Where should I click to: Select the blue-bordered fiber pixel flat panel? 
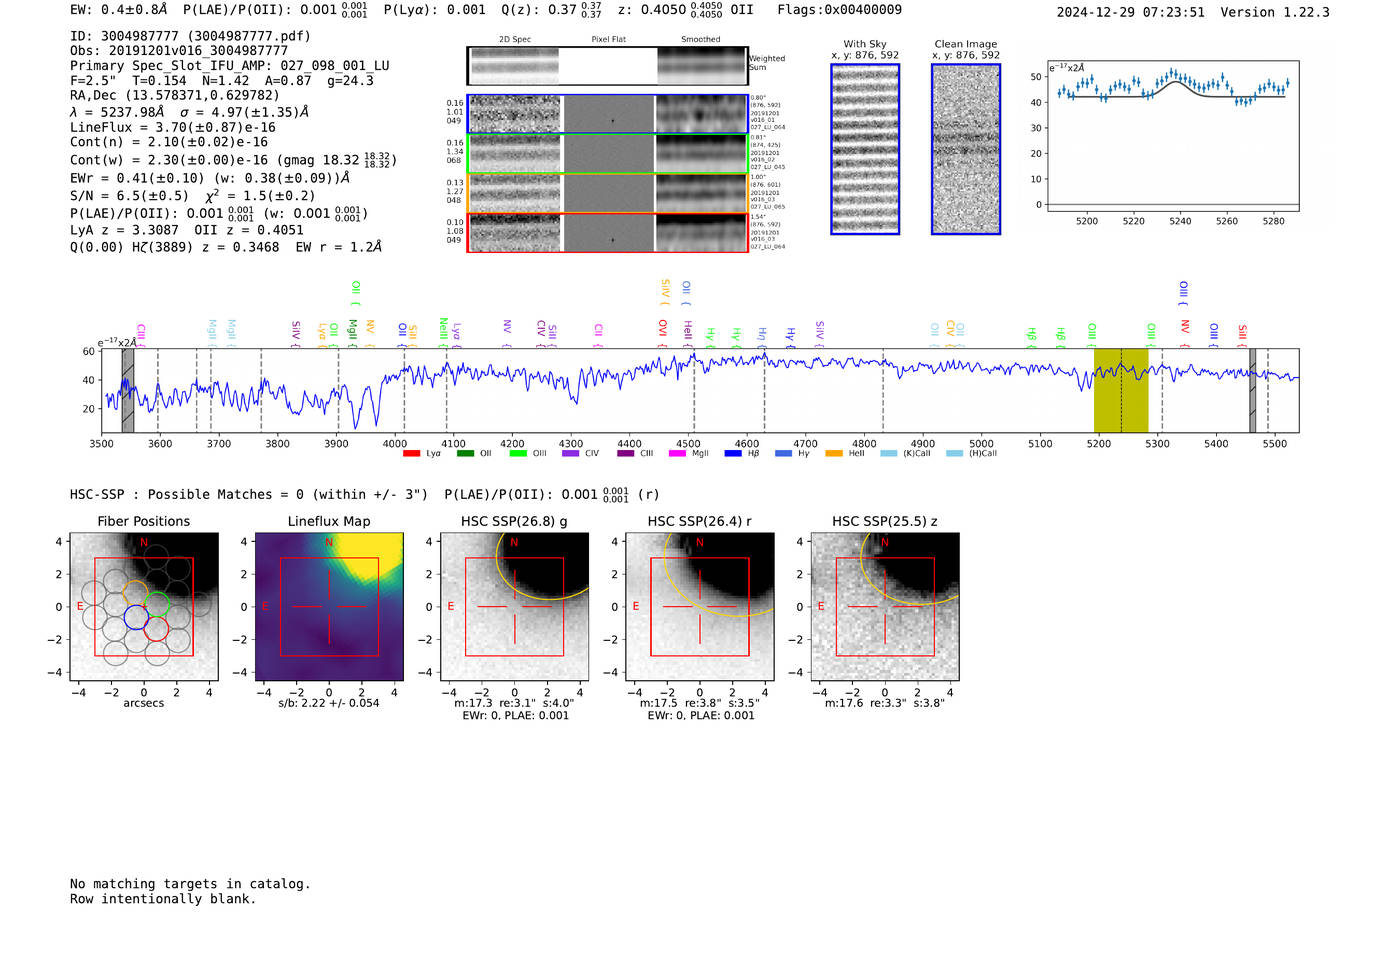608,114
